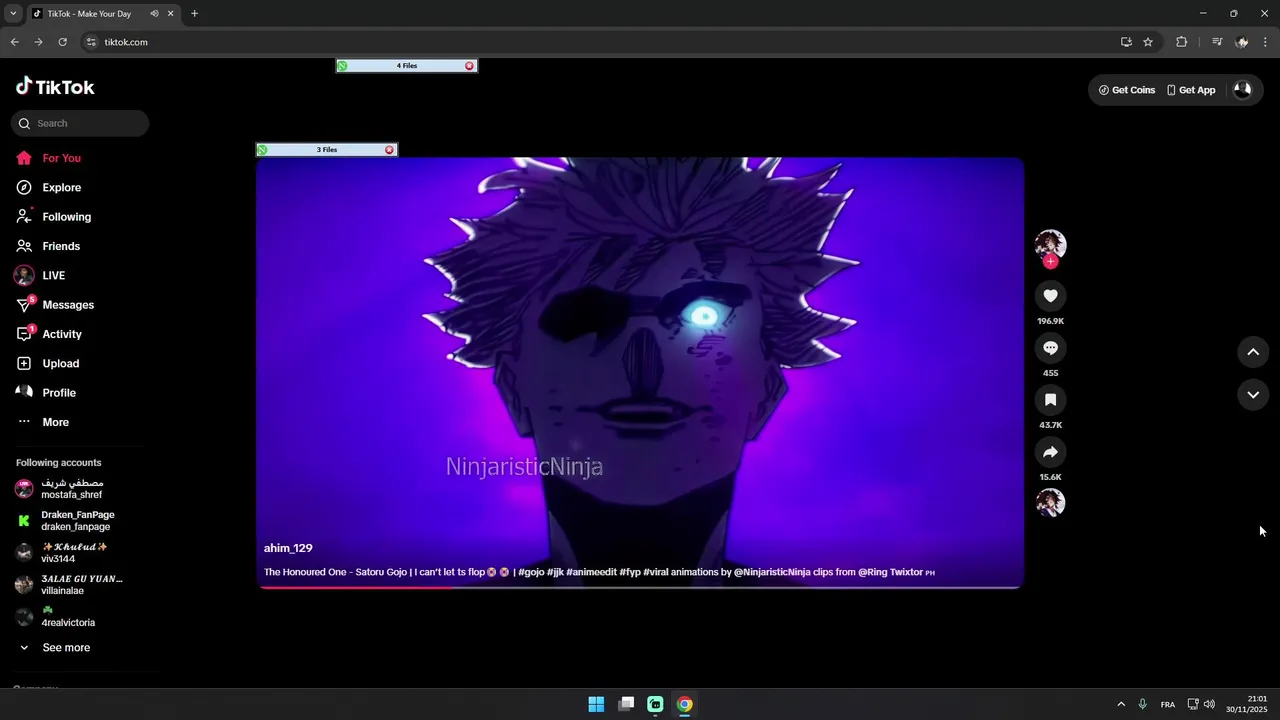The image size is (1280, 720).
Task: Seek on the video progress bar
Action: coord(640,587)
